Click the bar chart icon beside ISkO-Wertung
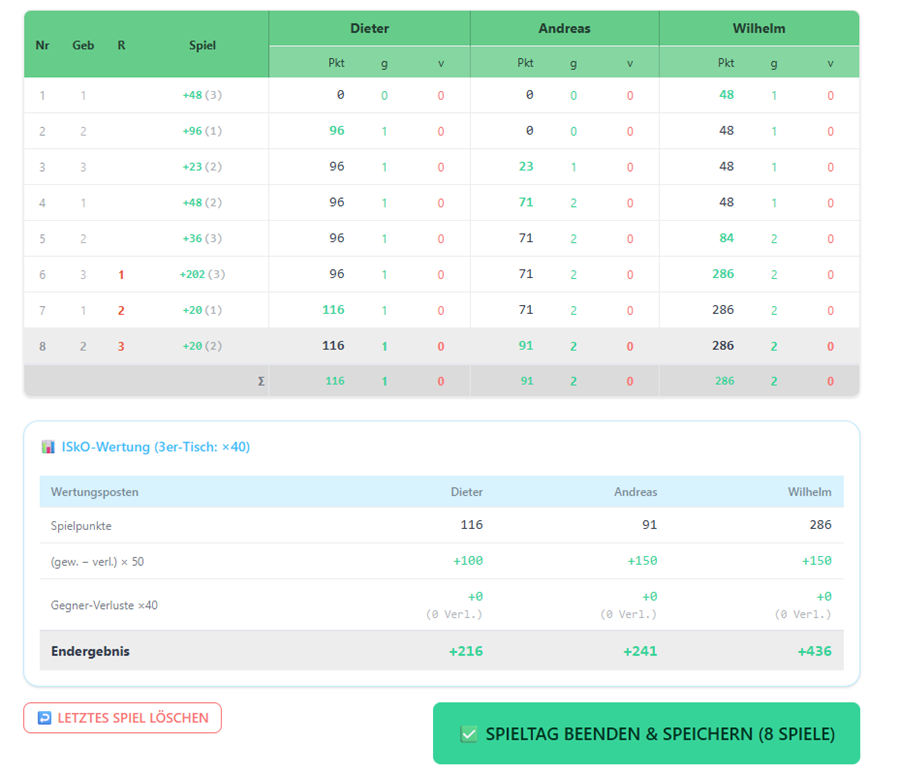 [x=48, y=447]
